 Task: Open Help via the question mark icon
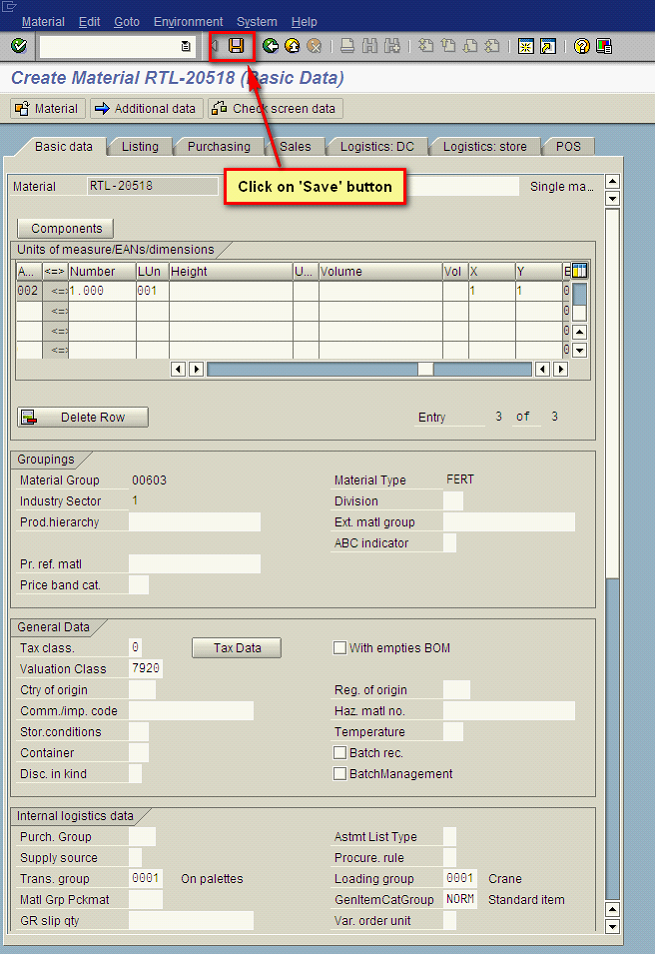pyautogui.click(x=582, y=46)
